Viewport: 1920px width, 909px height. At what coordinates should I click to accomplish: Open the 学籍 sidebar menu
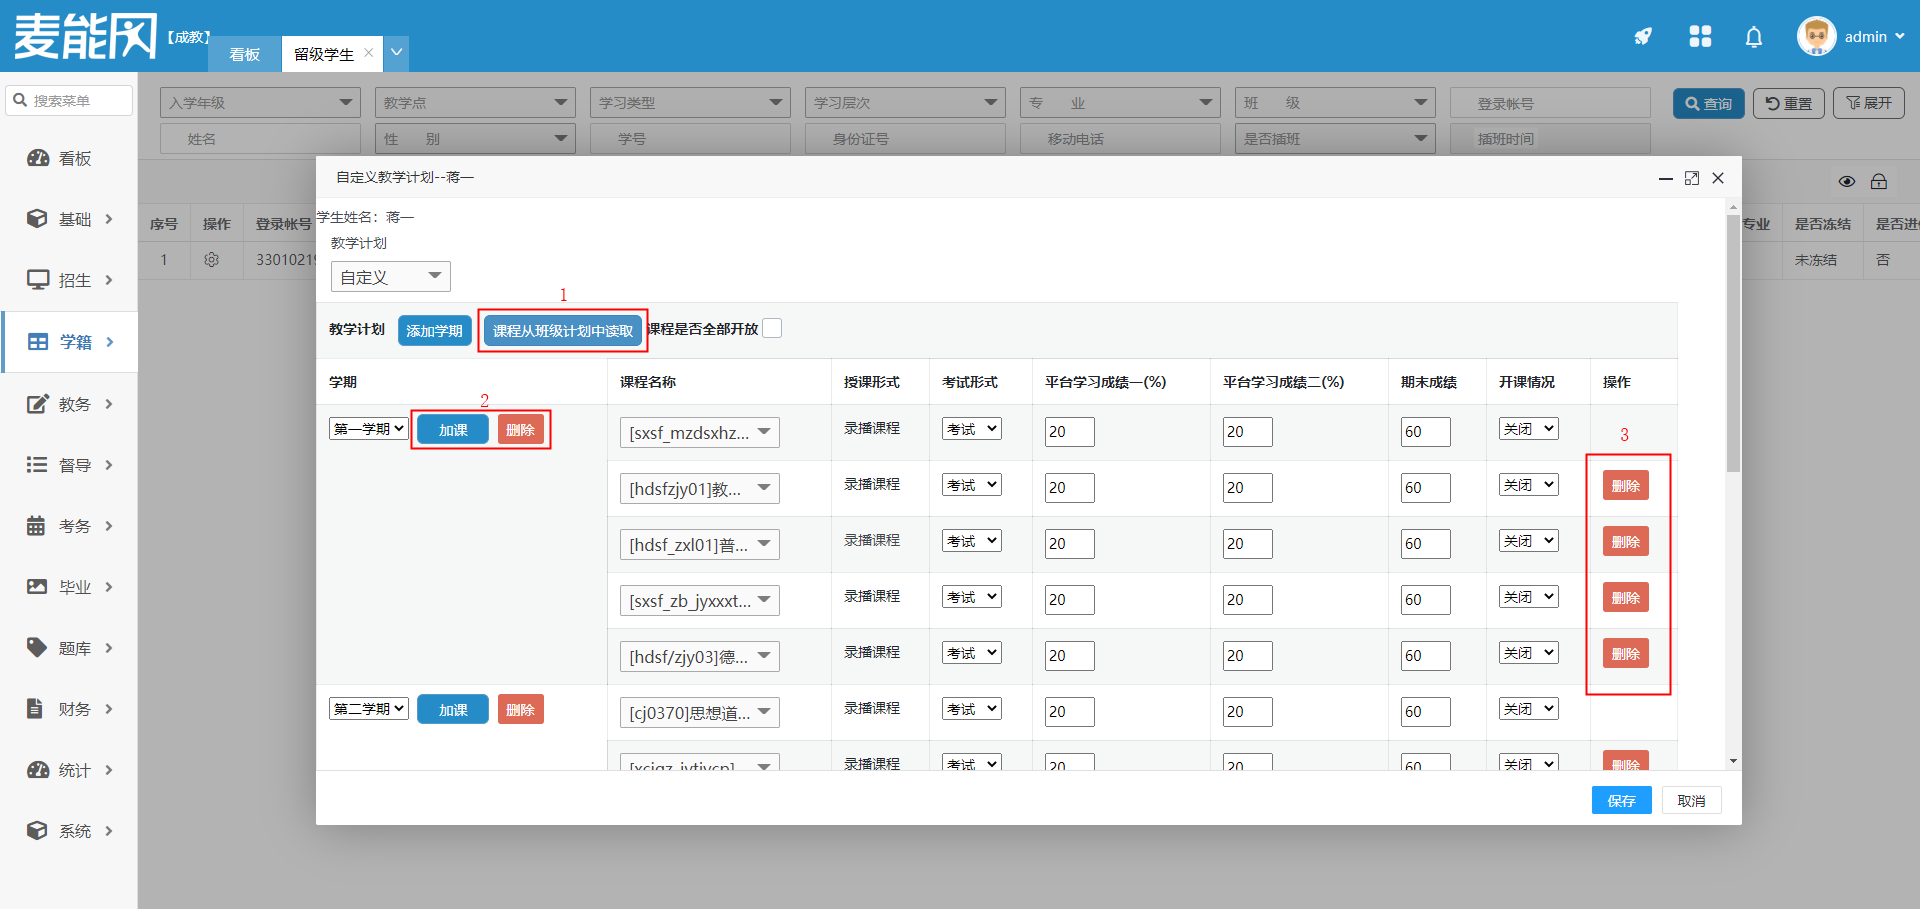pos(70,342)
